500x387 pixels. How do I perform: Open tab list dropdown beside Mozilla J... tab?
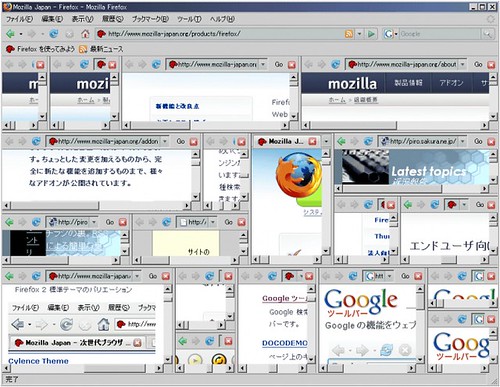click(x=326, y=141)
